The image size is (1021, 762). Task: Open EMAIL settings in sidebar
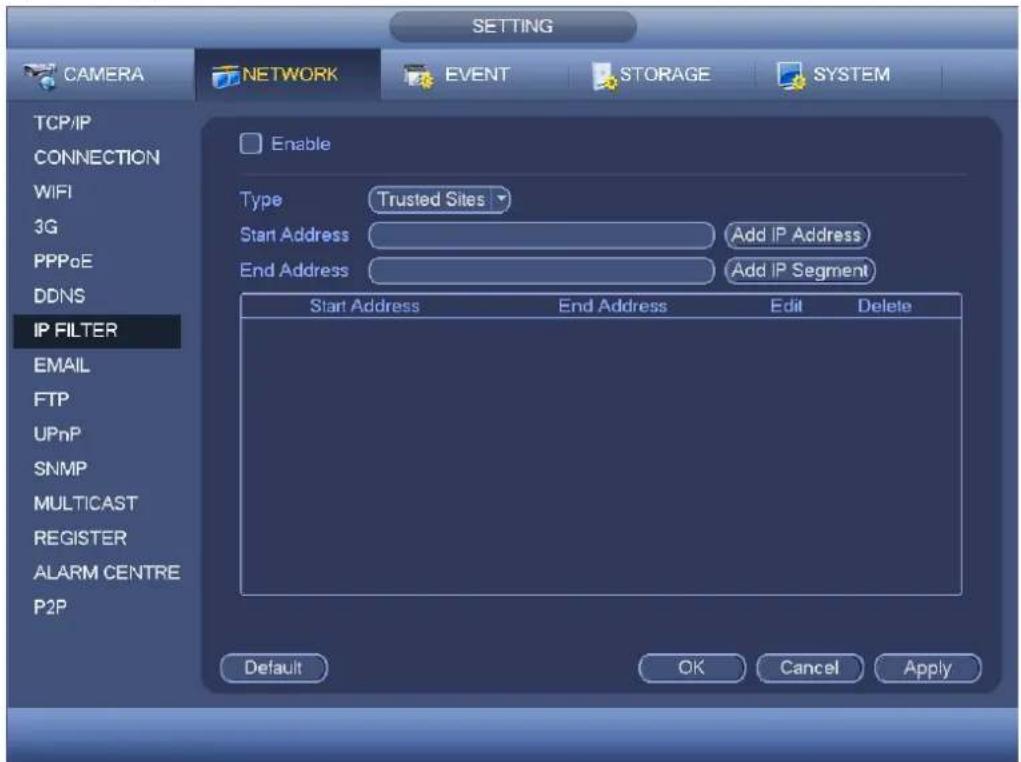click(61, 365)
